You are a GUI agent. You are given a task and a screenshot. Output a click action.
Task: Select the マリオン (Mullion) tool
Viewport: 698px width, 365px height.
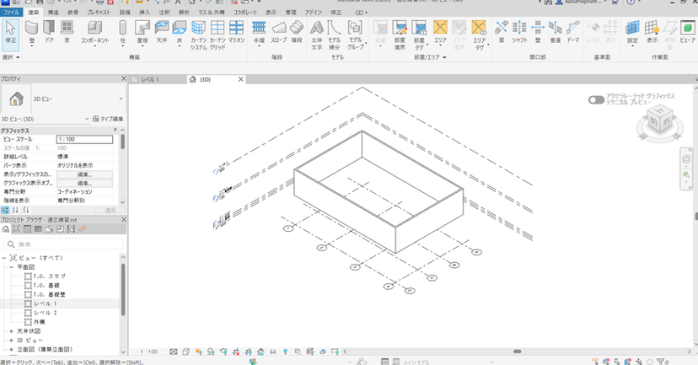[236, 32]
